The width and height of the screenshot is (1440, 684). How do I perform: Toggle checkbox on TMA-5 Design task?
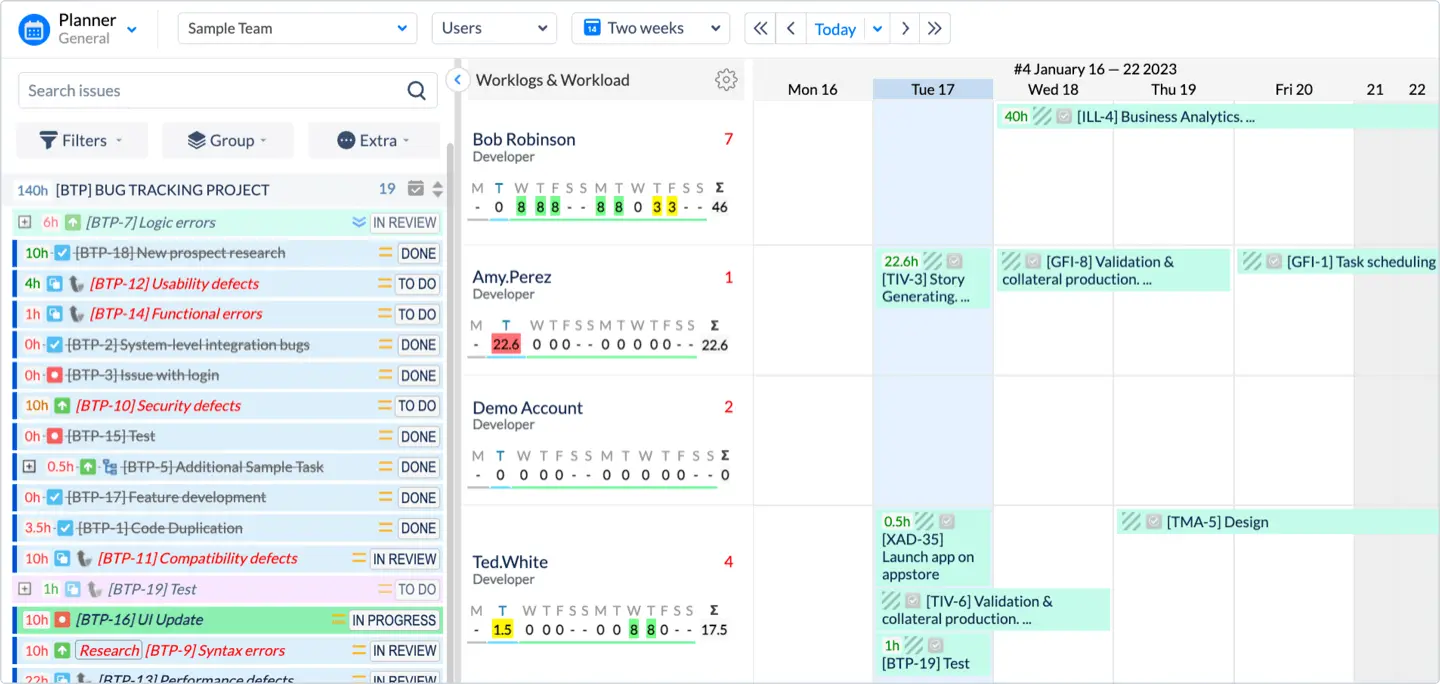point(1154,522)
